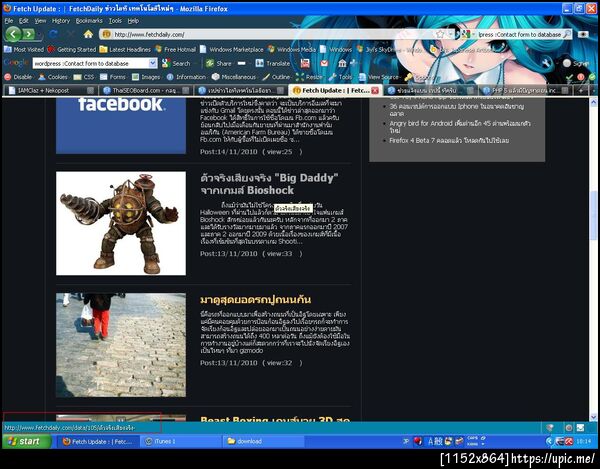
Task: Open the Windows Marketplace bookmark
Action: point(232,49)
